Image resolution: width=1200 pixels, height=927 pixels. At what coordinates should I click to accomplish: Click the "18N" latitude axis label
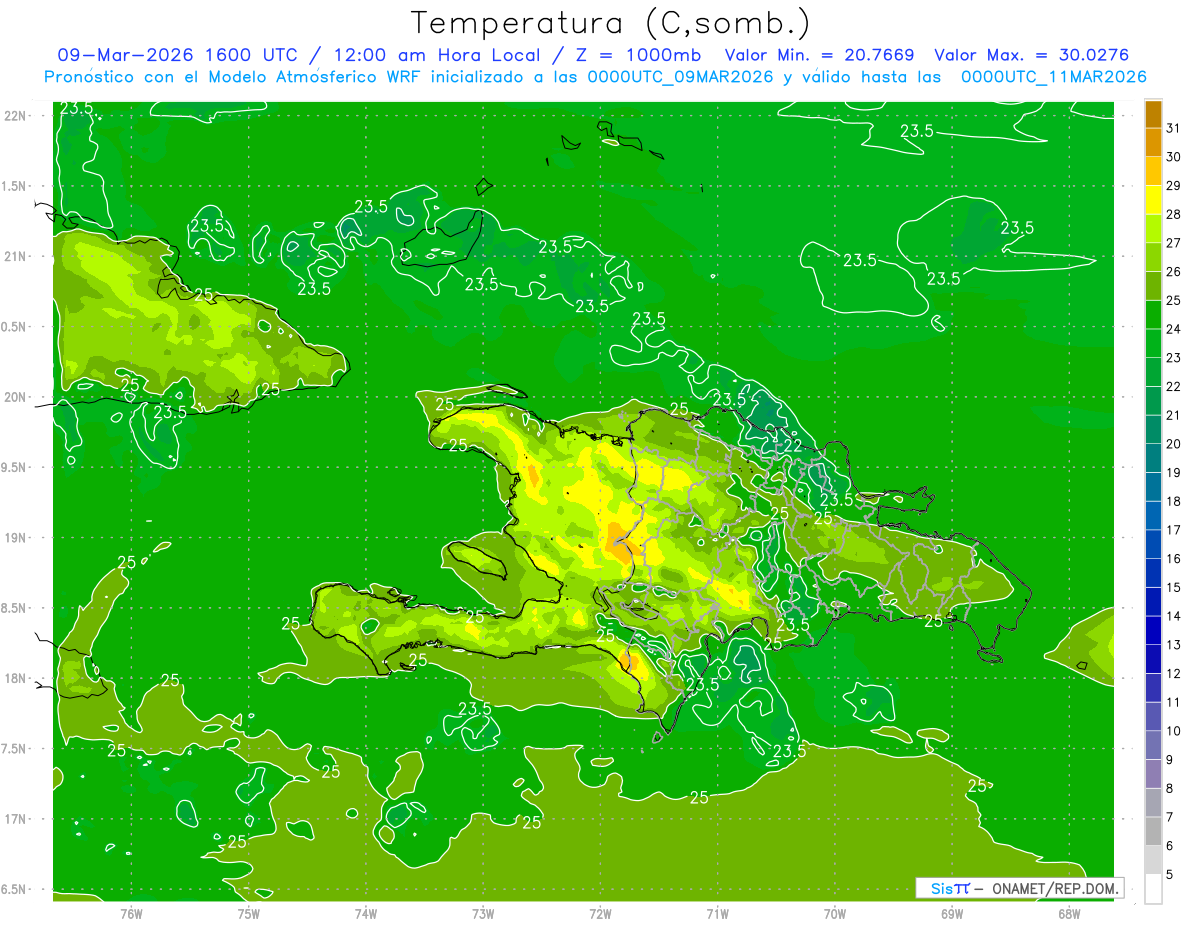coord(15,678)
